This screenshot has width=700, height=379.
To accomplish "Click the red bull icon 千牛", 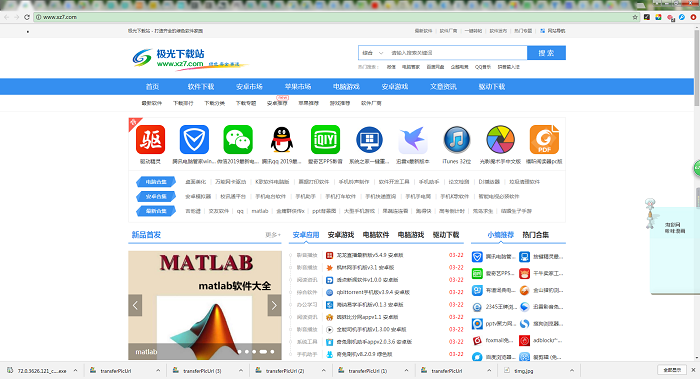I will coord(525,273).
